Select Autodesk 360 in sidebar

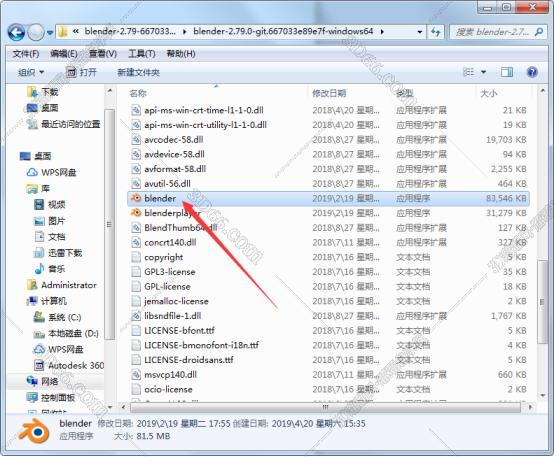click(69, 365)
